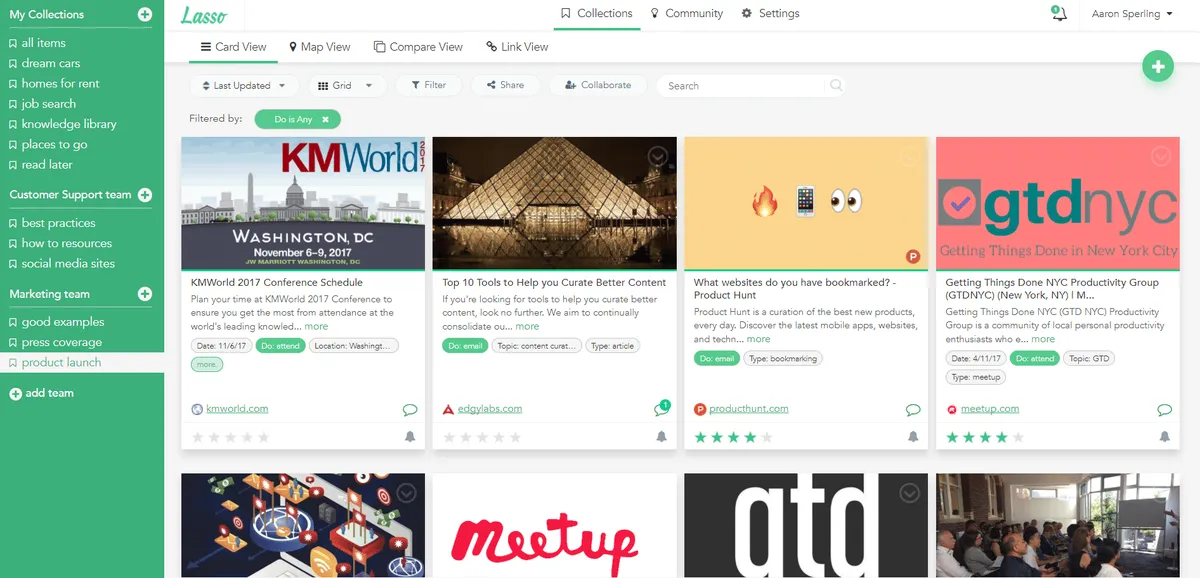
Task: Click the green add item plus button
Action: (x=1158, y=67)
